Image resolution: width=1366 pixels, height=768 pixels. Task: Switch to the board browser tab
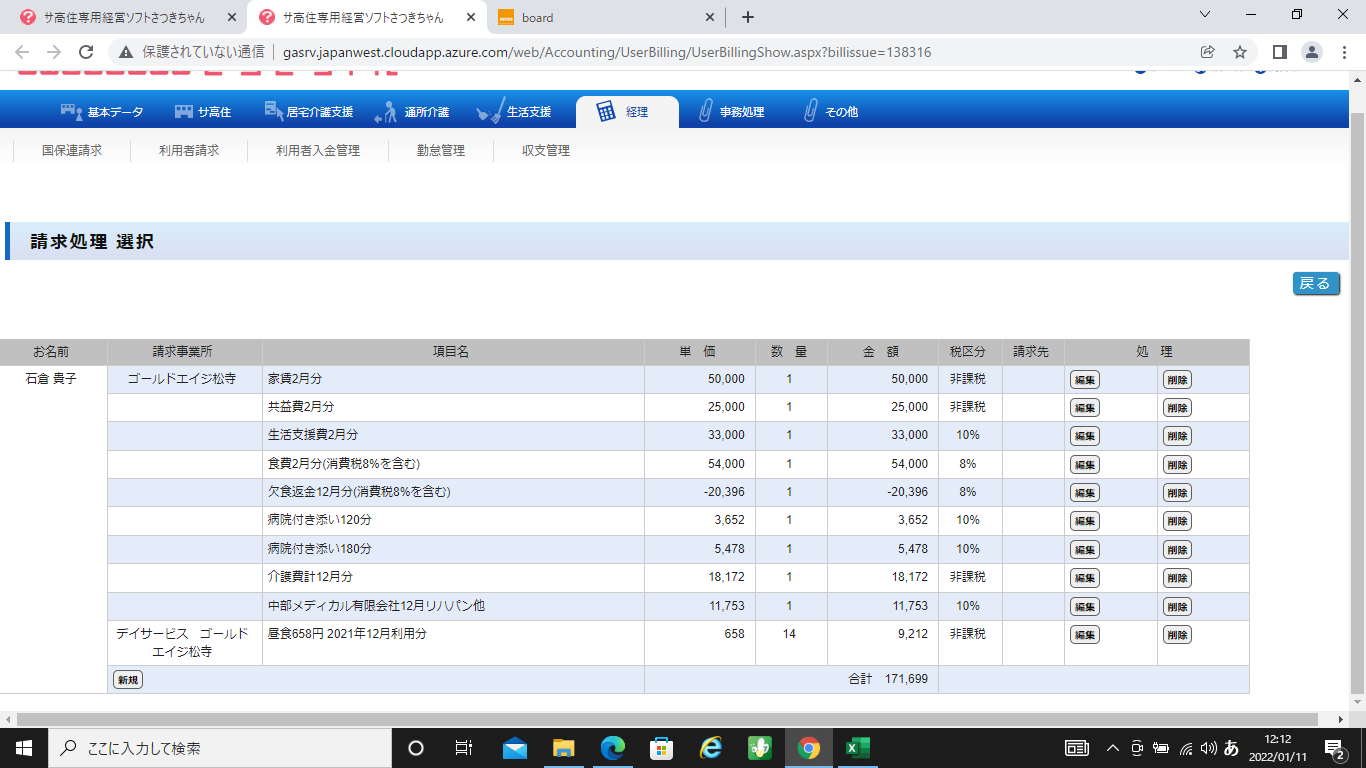(x=607, y=17)
